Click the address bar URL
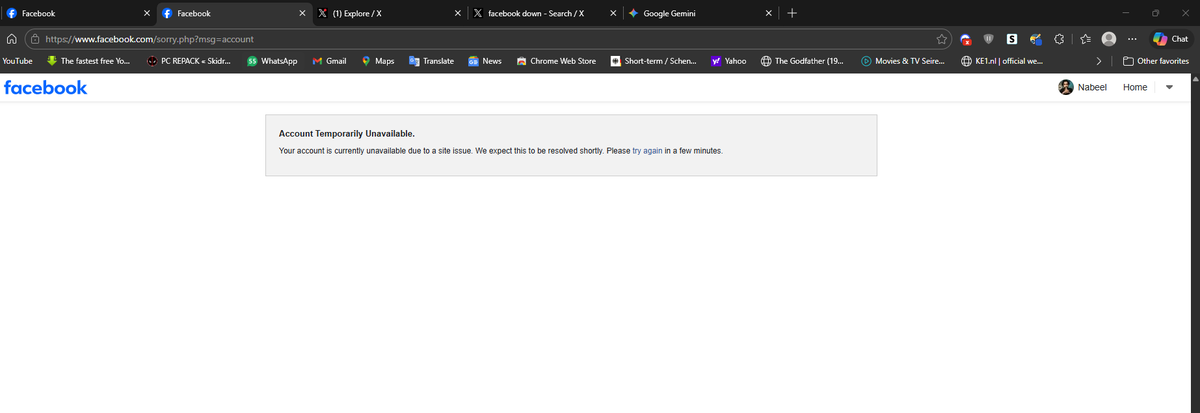Screen dimensions: 1200x413 click(x=150, y=39)
